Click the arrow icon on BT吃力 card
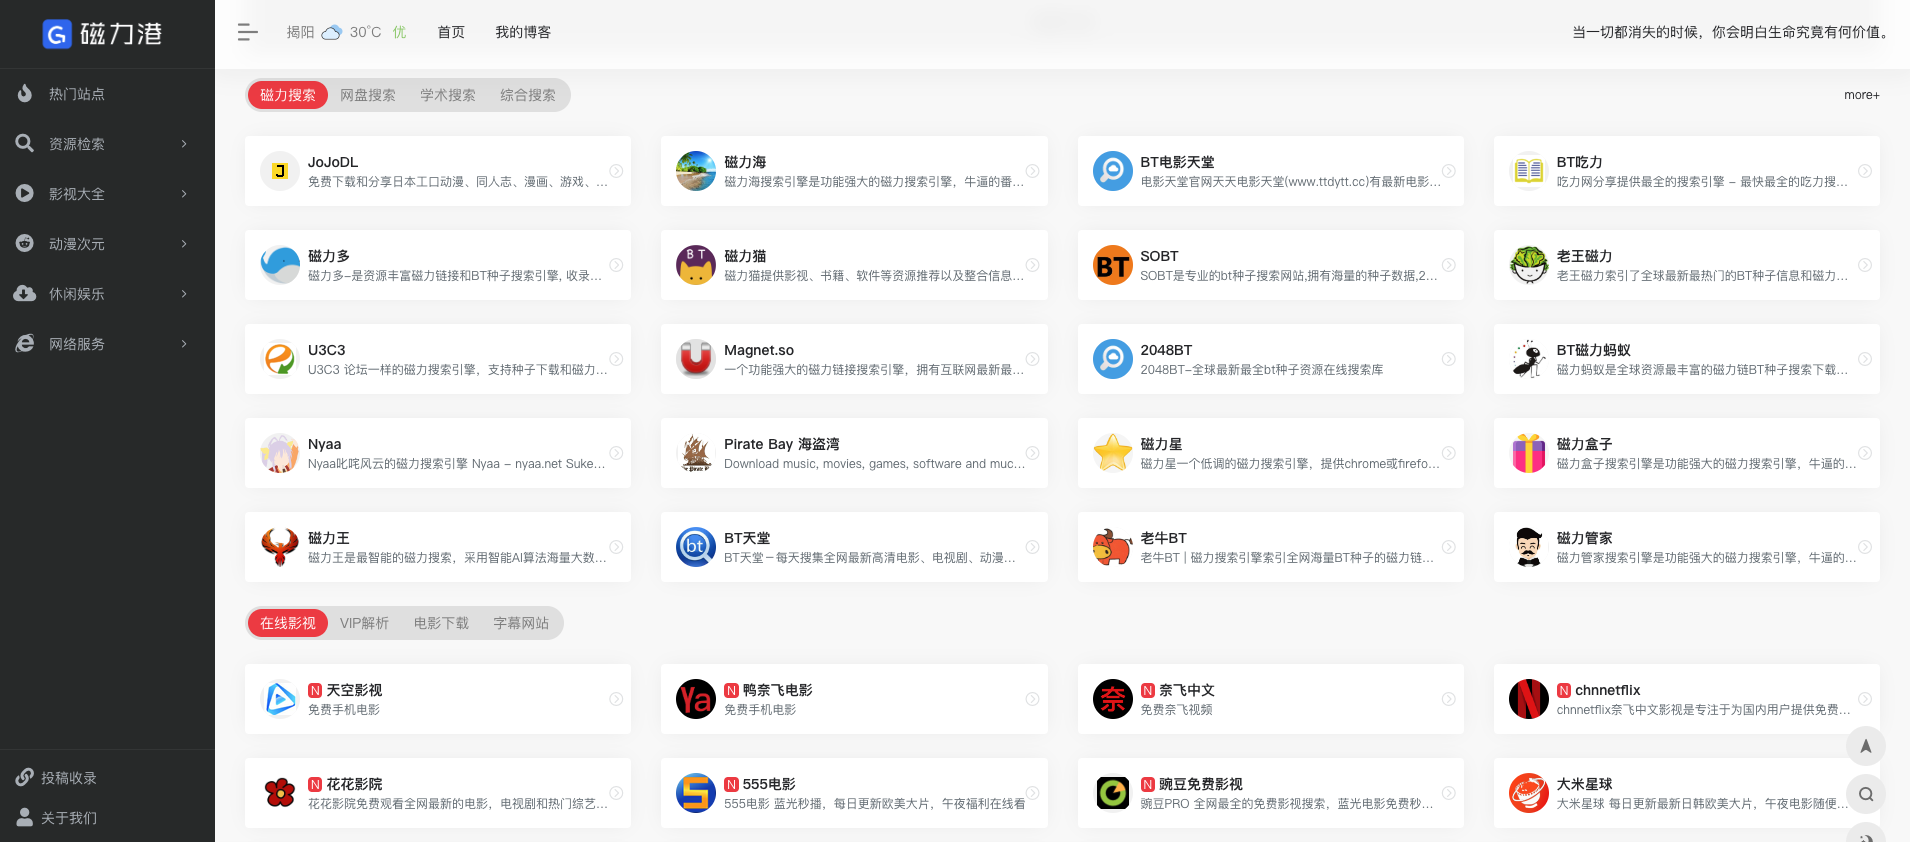This screenshot has height=842, width=1910. click(1865, 171)
